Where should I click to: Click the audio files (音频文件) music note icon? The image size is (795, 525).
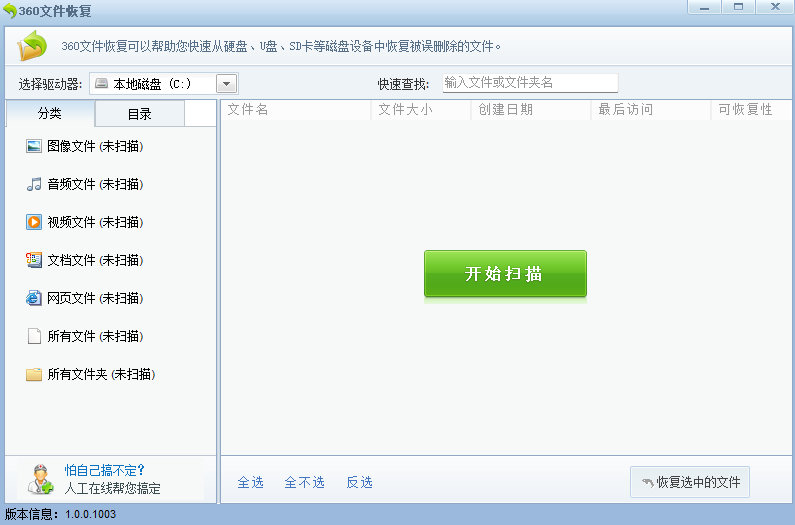coord(34,184)
